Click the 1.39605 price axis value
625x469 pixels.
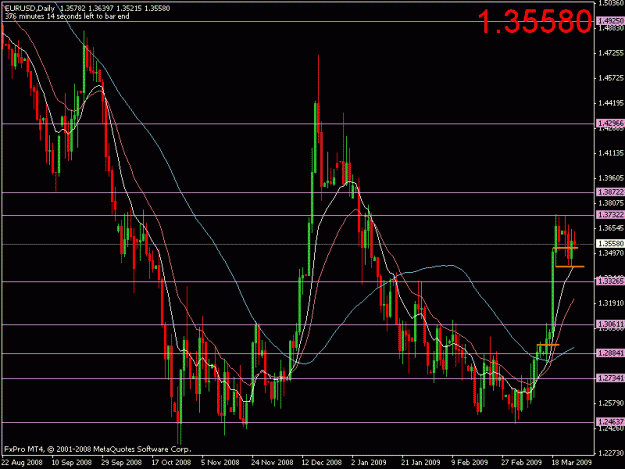(611, 178)
